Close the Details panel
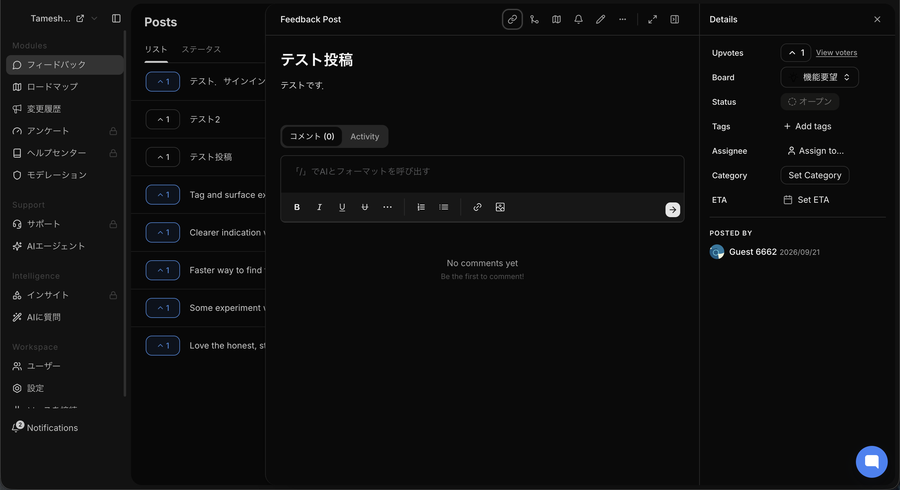 coord(877,20)
